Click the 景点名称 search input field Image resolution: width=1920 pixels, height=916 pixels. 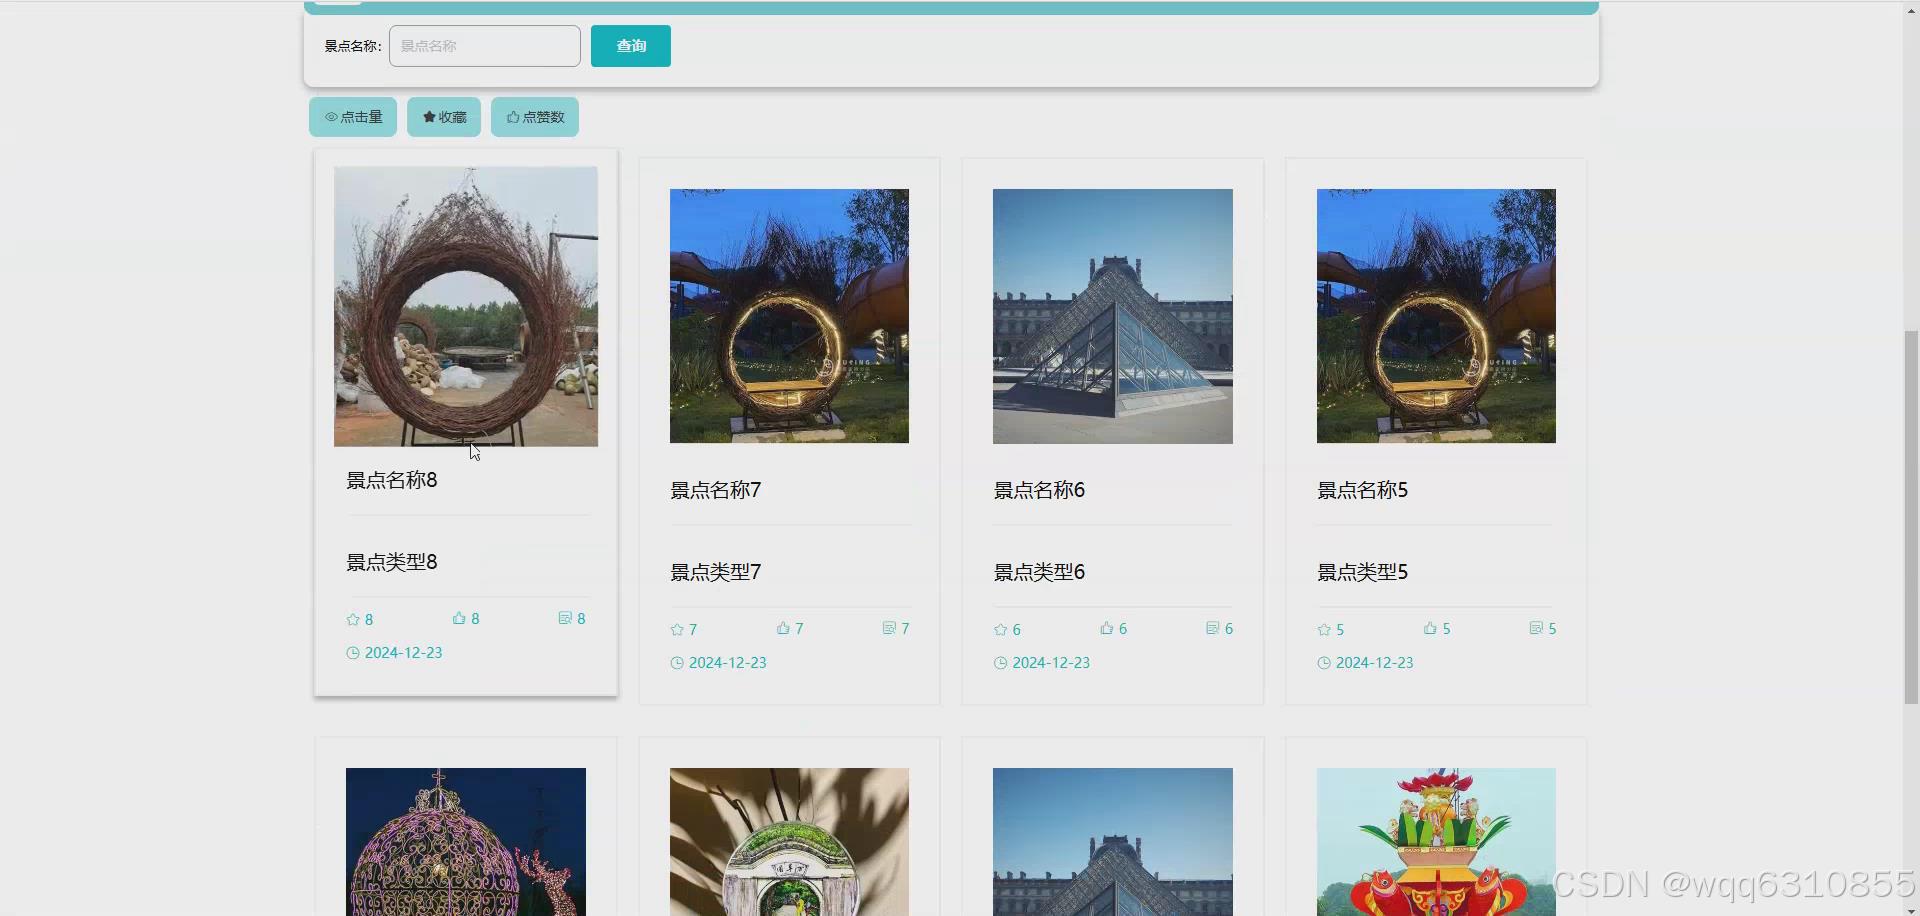coord(484,46)
